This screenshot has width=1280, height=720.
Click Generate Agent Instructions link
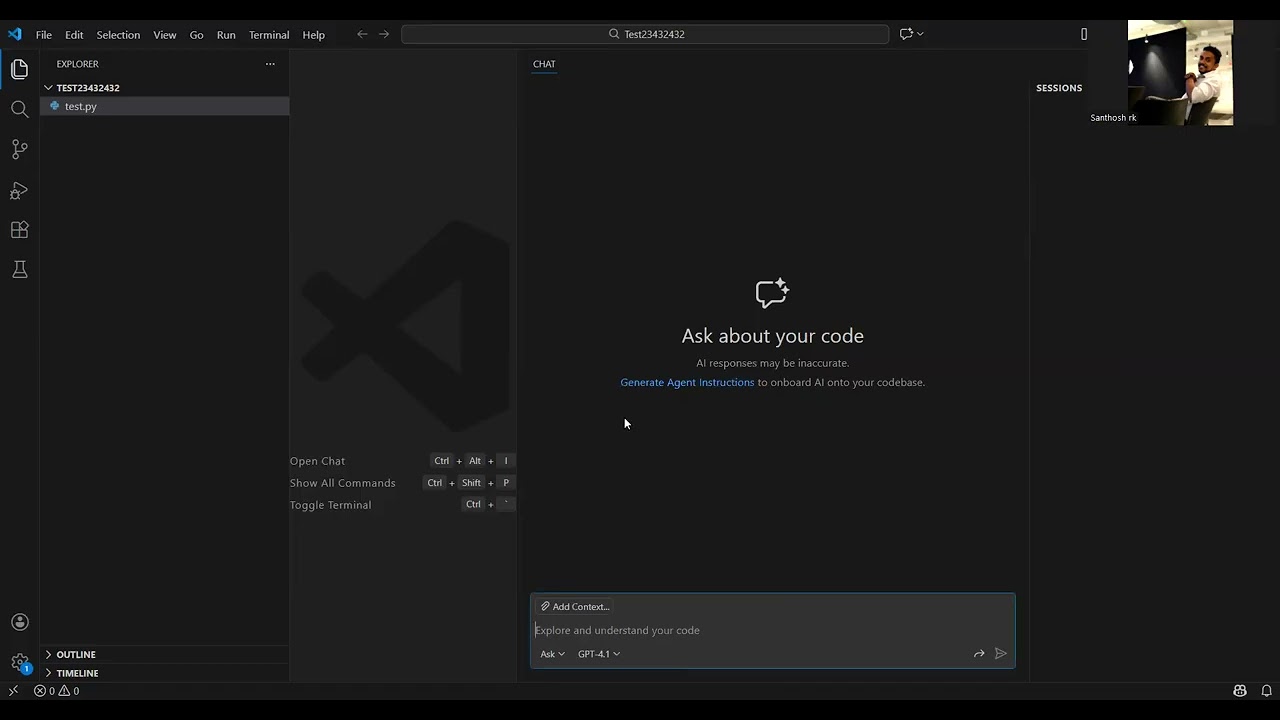[687, 382]
